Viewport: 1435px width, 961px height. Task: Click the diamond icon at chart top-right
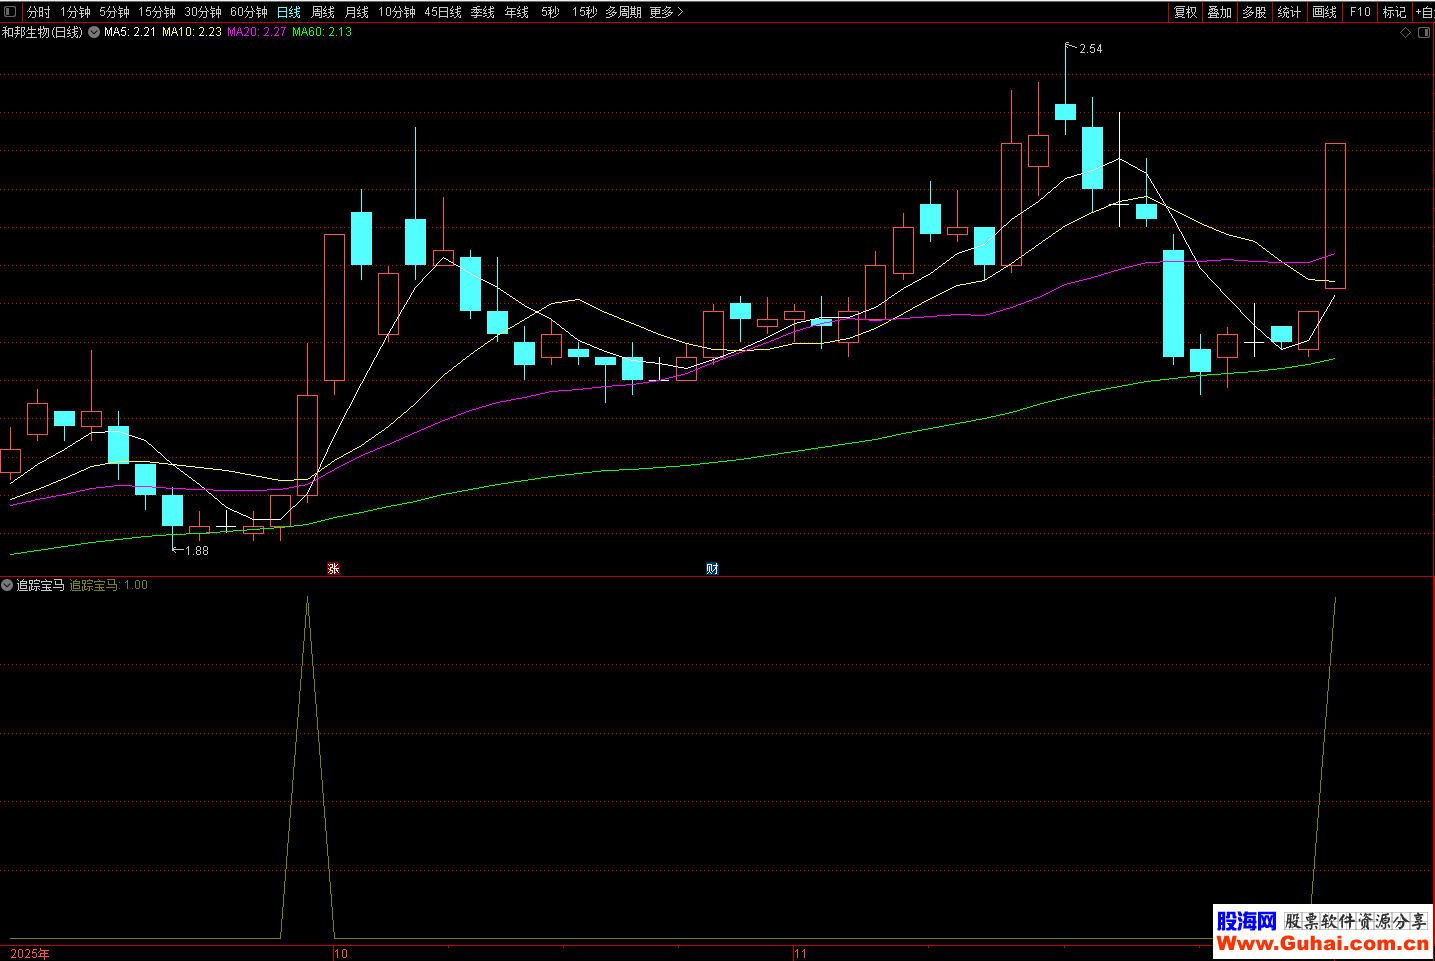pos(1405,33)
